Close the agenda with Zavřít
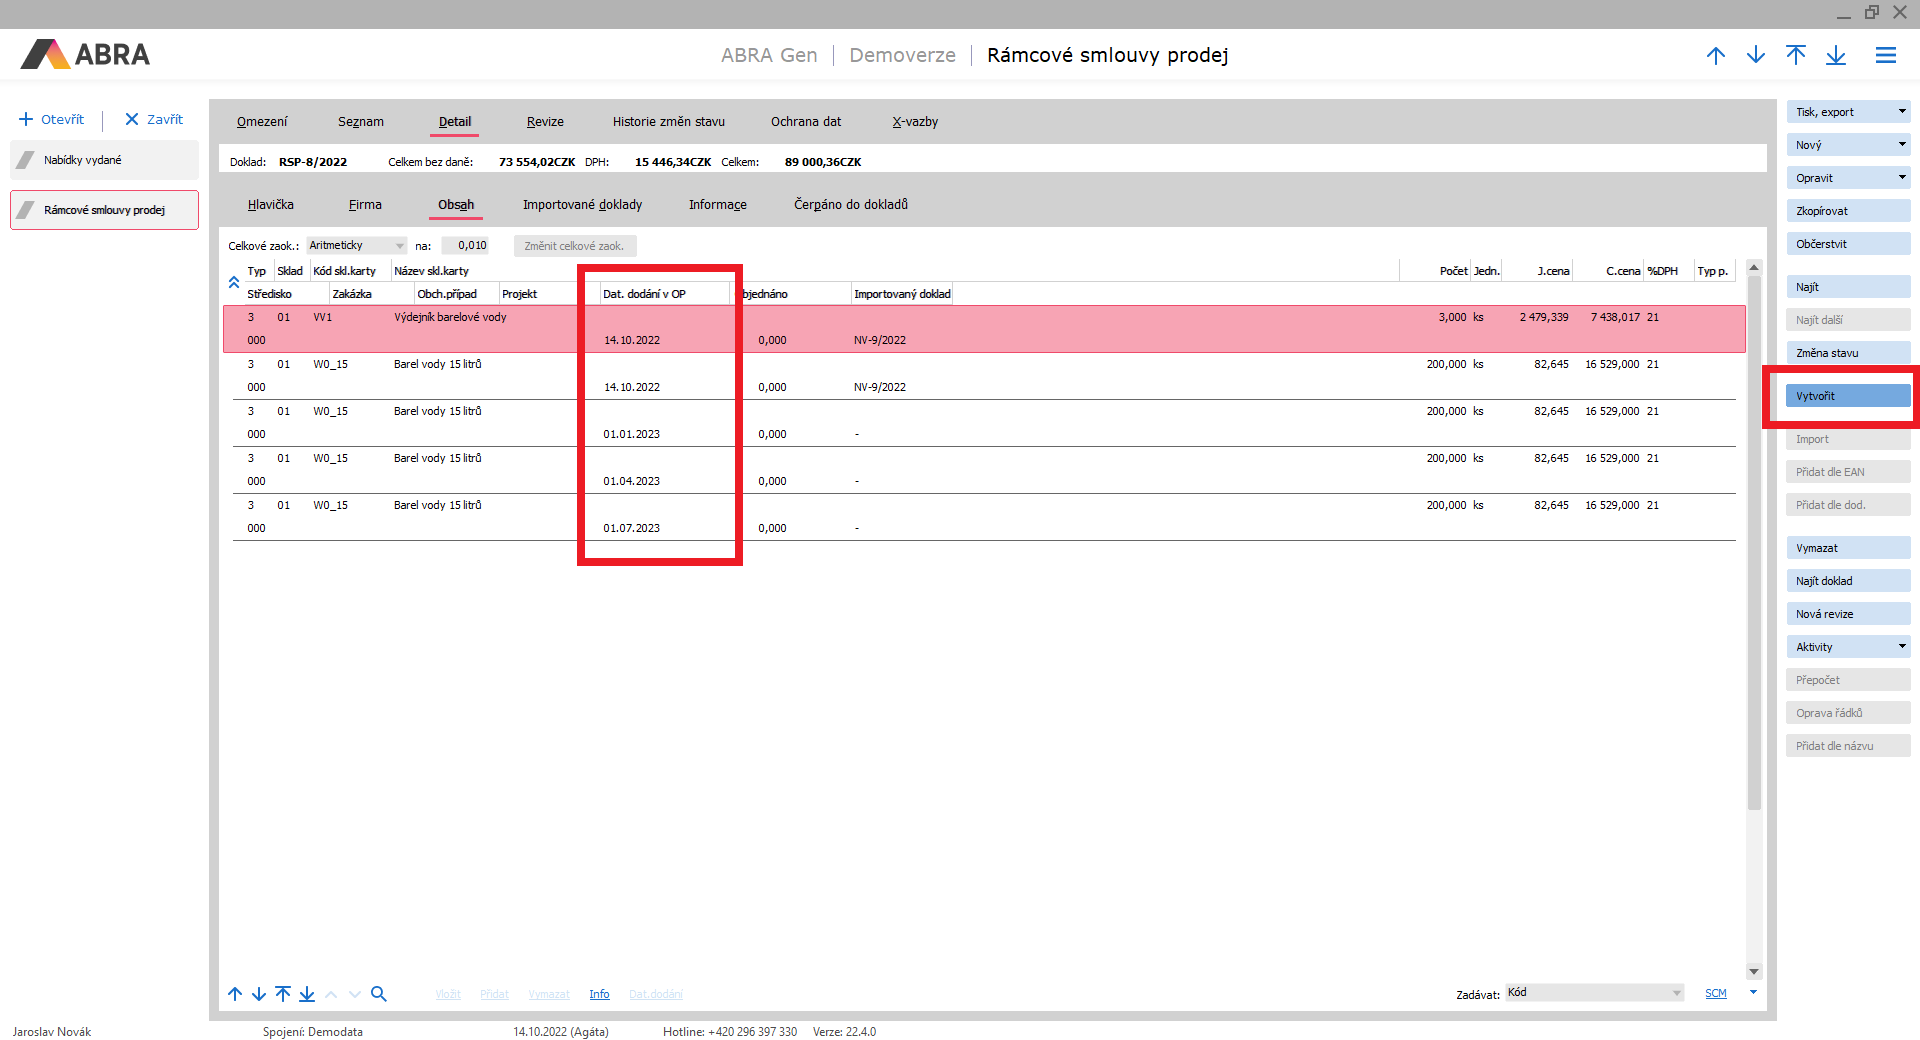The width and height of the screenshot is (1920, 1040). 154,119
